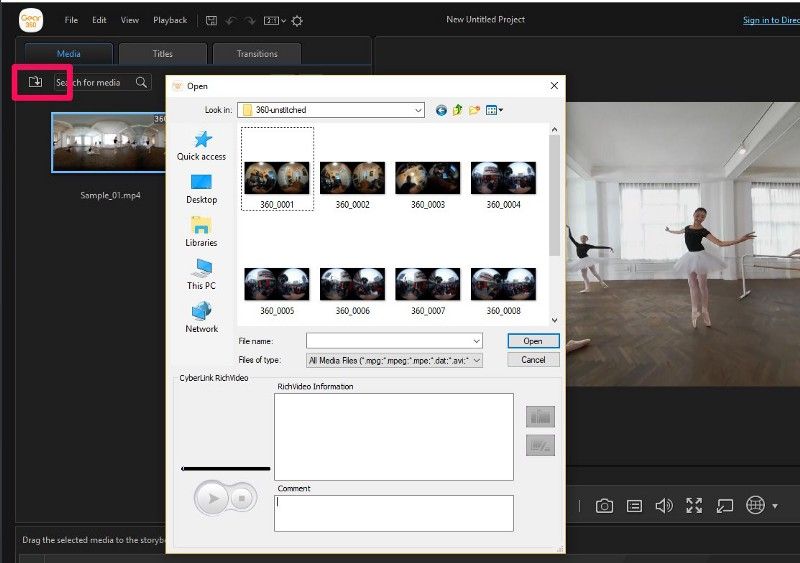Image resolution: width=800 pixels, height=563 pixels.
Task: Click the create new folder icon
Action: [x=474, y=110]
